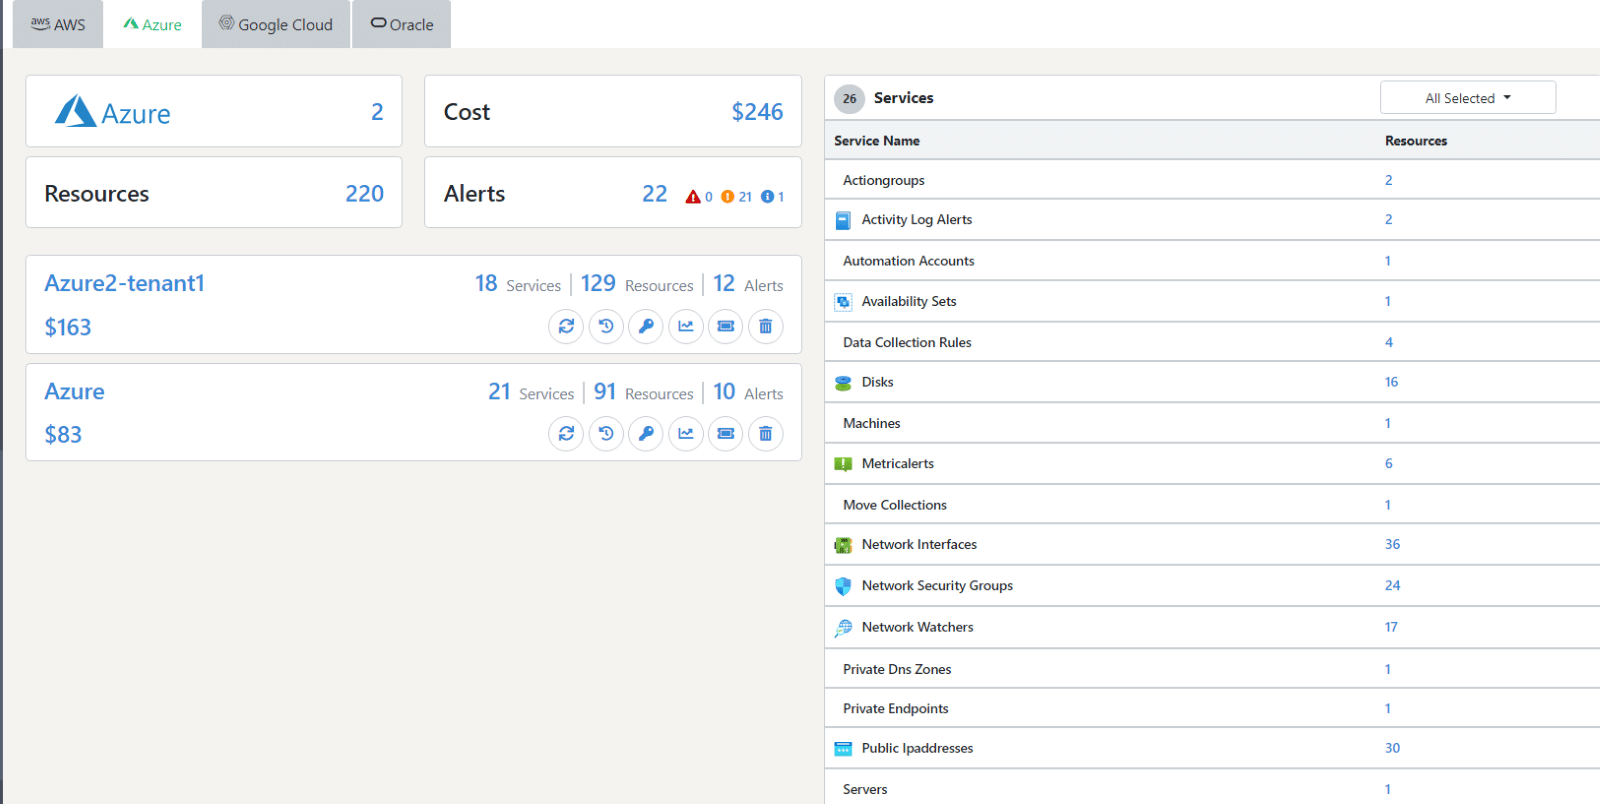
Task: Select the Private Endpoints row
Action: [x=1212, y=708]
